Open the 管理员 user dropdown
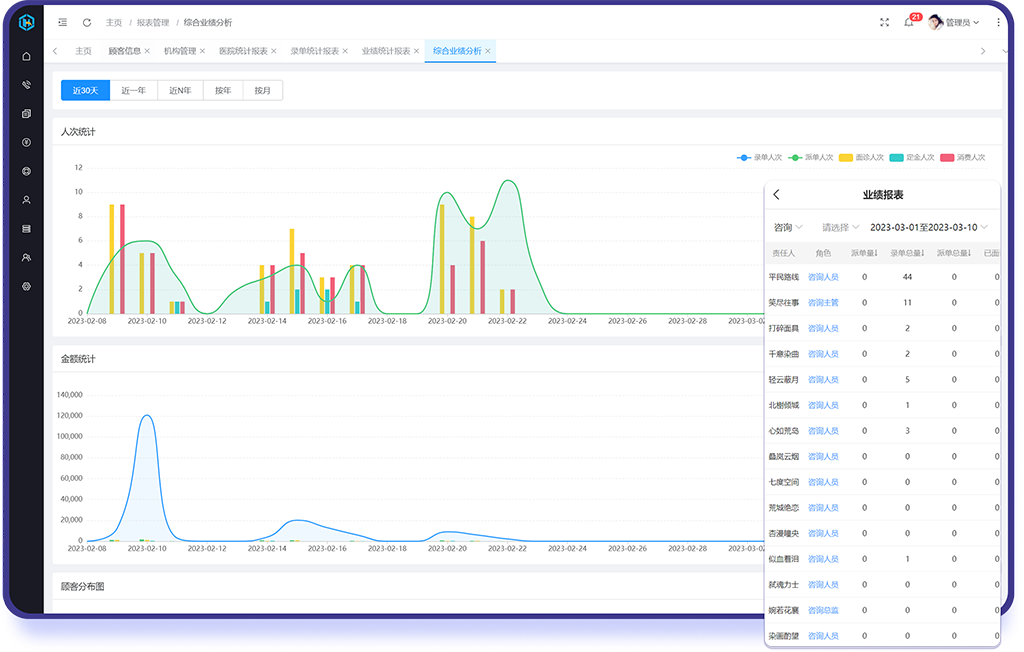 pos(962,22)
